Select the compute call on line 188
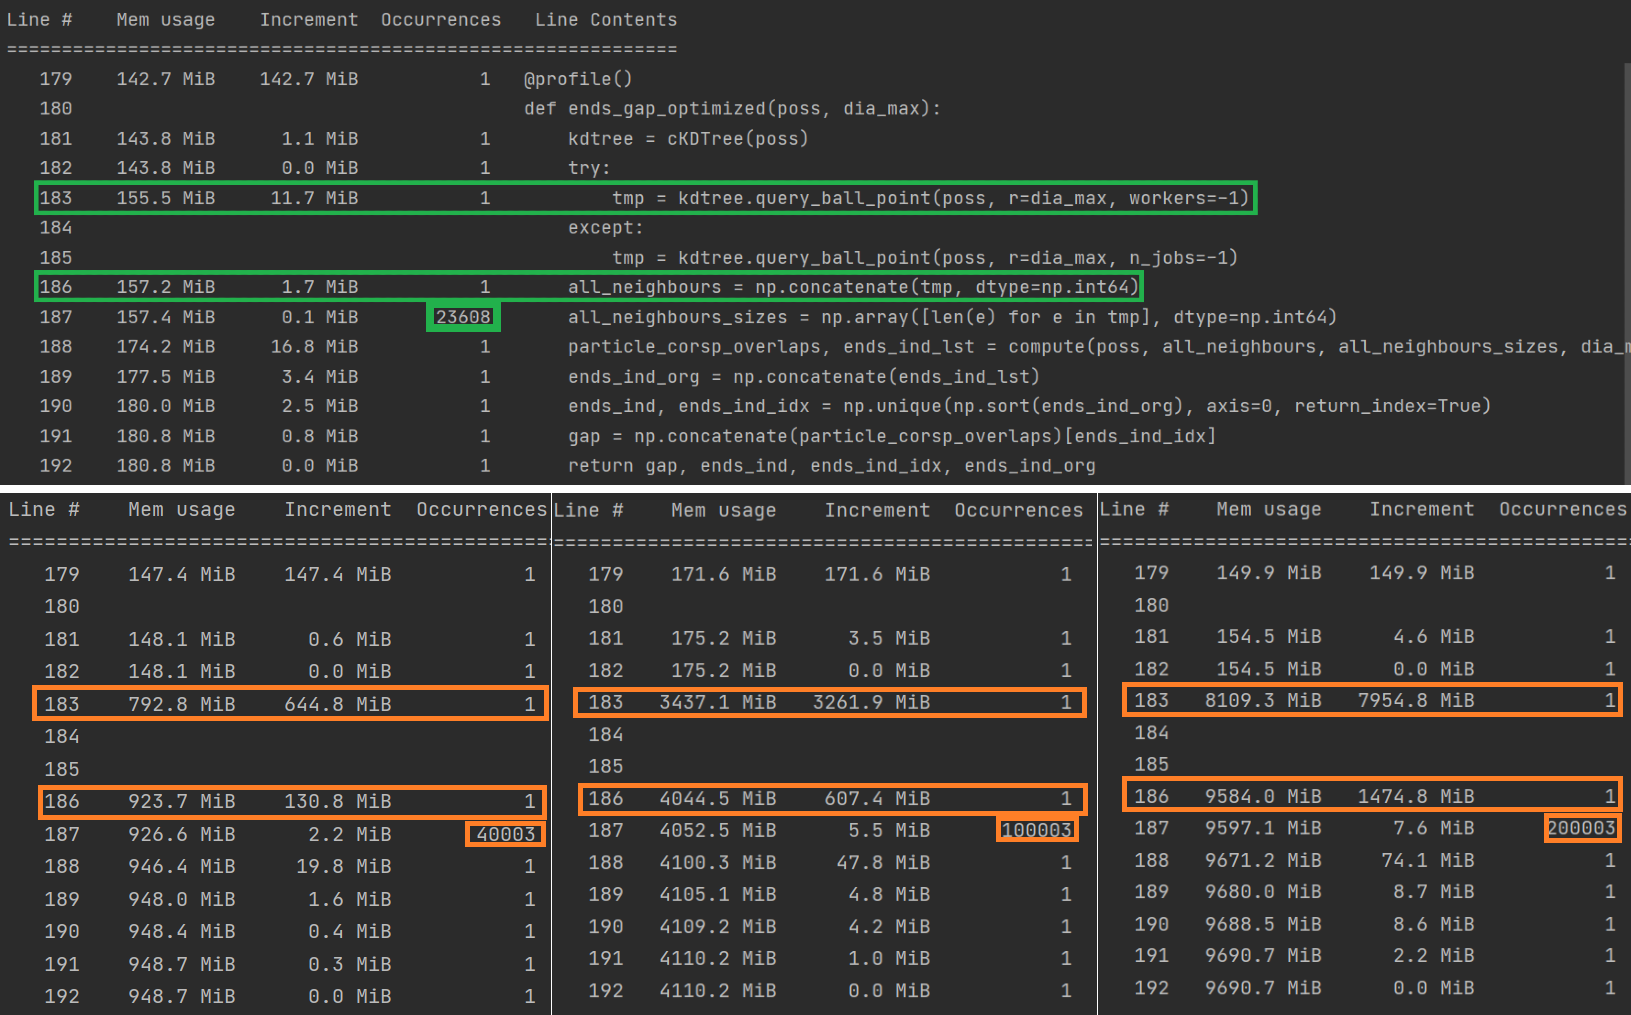This screenshot has height=1015, width=1631. [x=1046, y=346]
